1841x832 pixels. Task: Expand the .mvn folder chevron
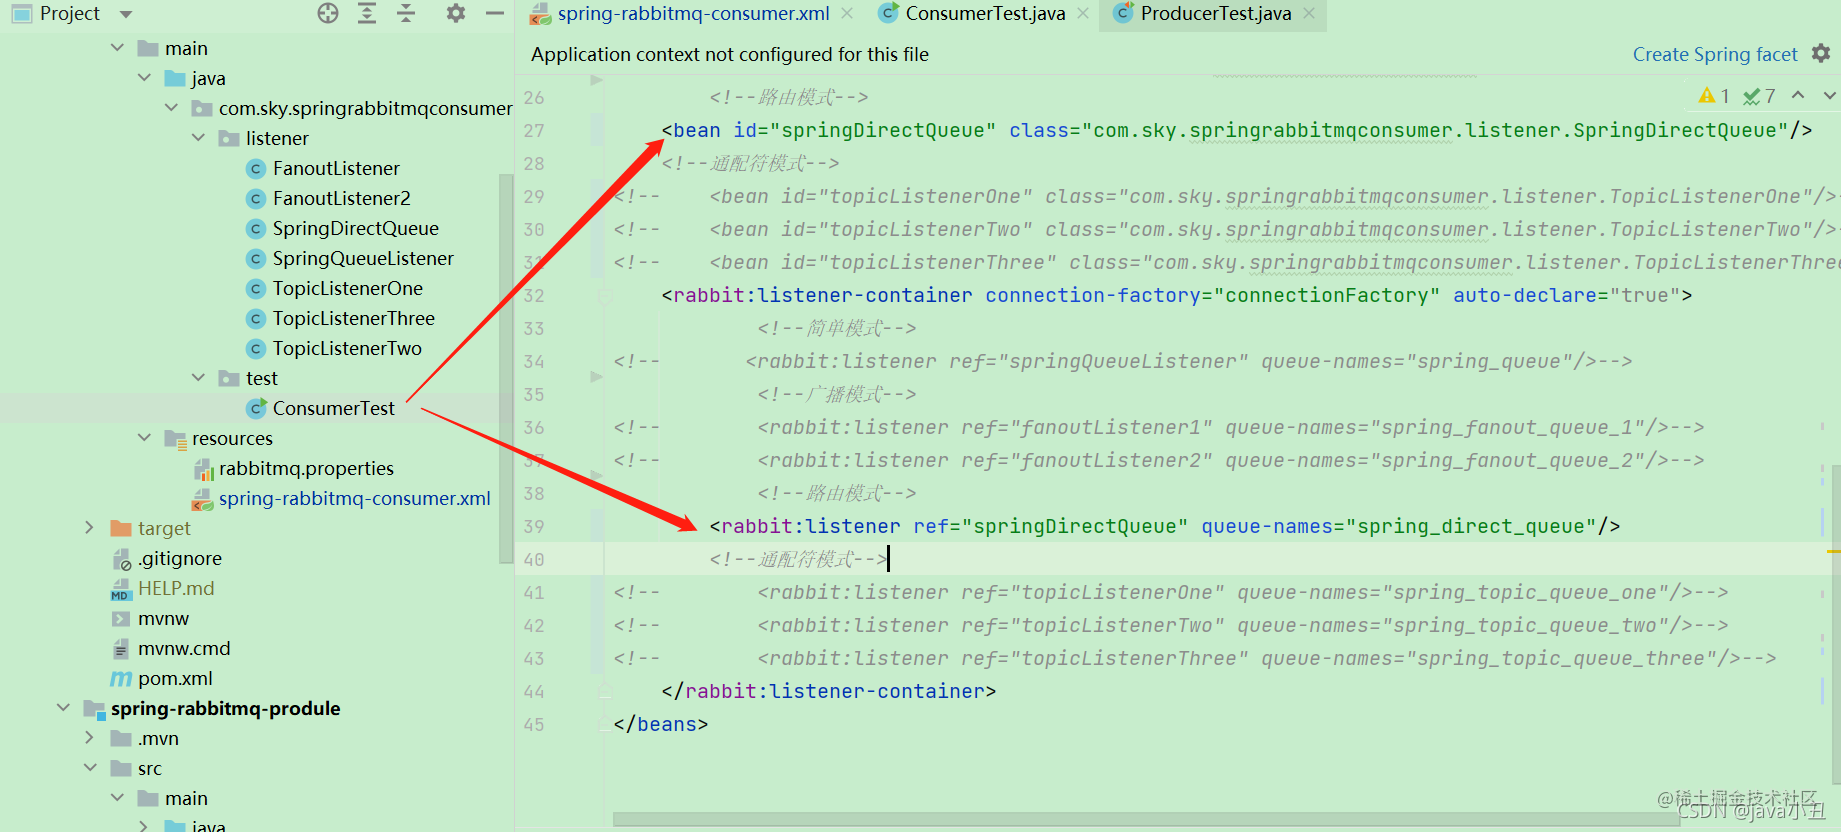coord(90,738)
